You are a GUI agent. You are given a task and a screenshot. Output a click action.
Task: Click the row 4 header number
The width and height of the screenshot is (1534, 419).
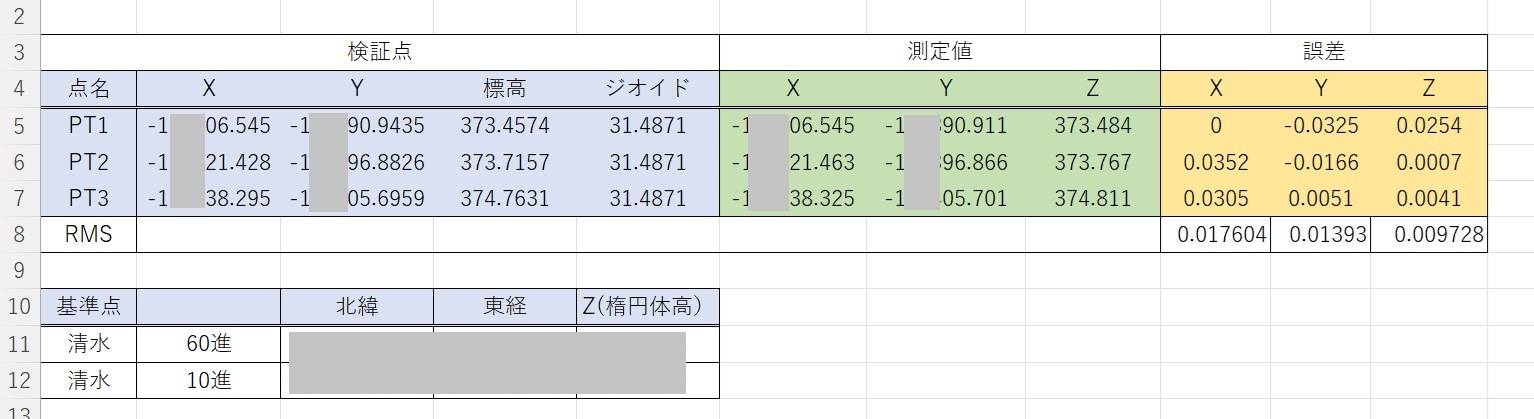coord(20,89)
